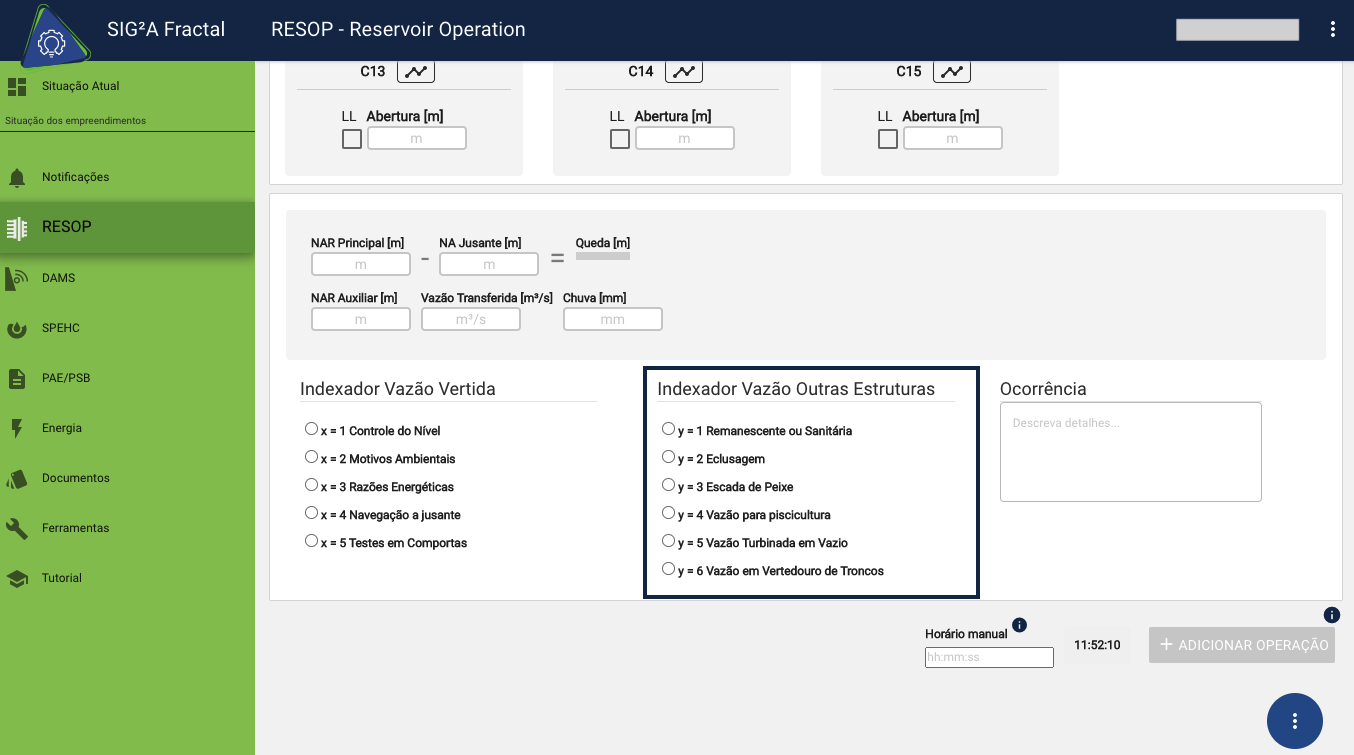The width and height of the screenshot is (1354, 755).
Task: Toggle the LL checkbox for gate C13
Action: pos(352,139)
